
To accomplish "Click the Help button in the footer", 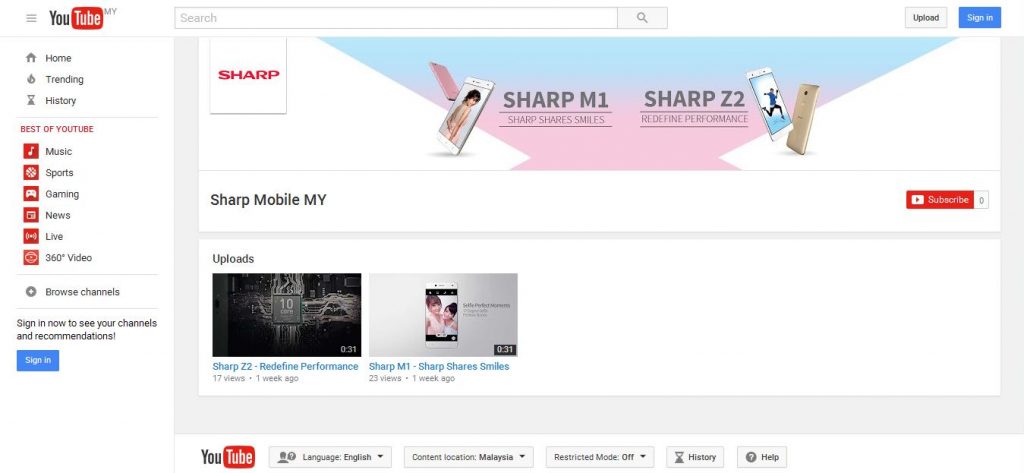I will pyautogui.click(x=761, y=457).
